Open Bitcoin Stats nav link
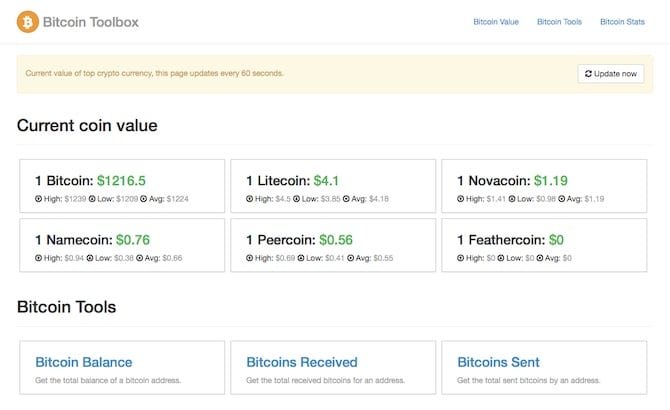 (622, 22)
